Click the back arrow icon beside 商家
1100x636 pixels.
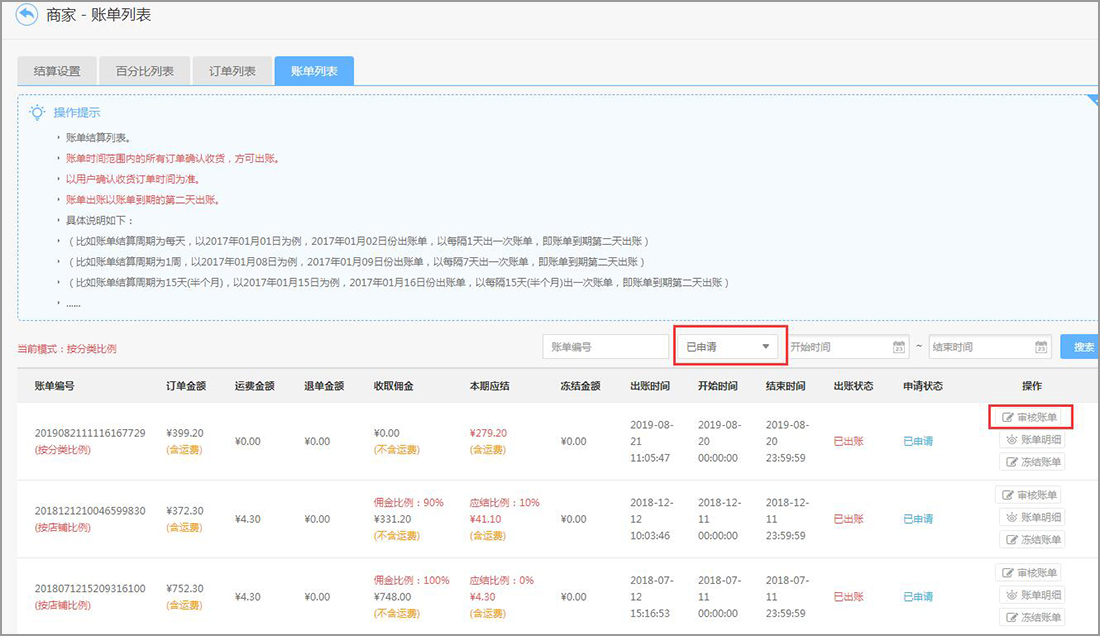click(27, 16)
